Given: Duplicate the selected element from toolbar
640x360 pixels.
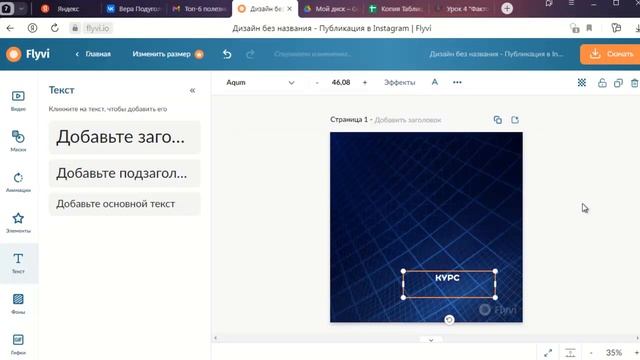Looking at the screenshot, I should click(618, 83).
